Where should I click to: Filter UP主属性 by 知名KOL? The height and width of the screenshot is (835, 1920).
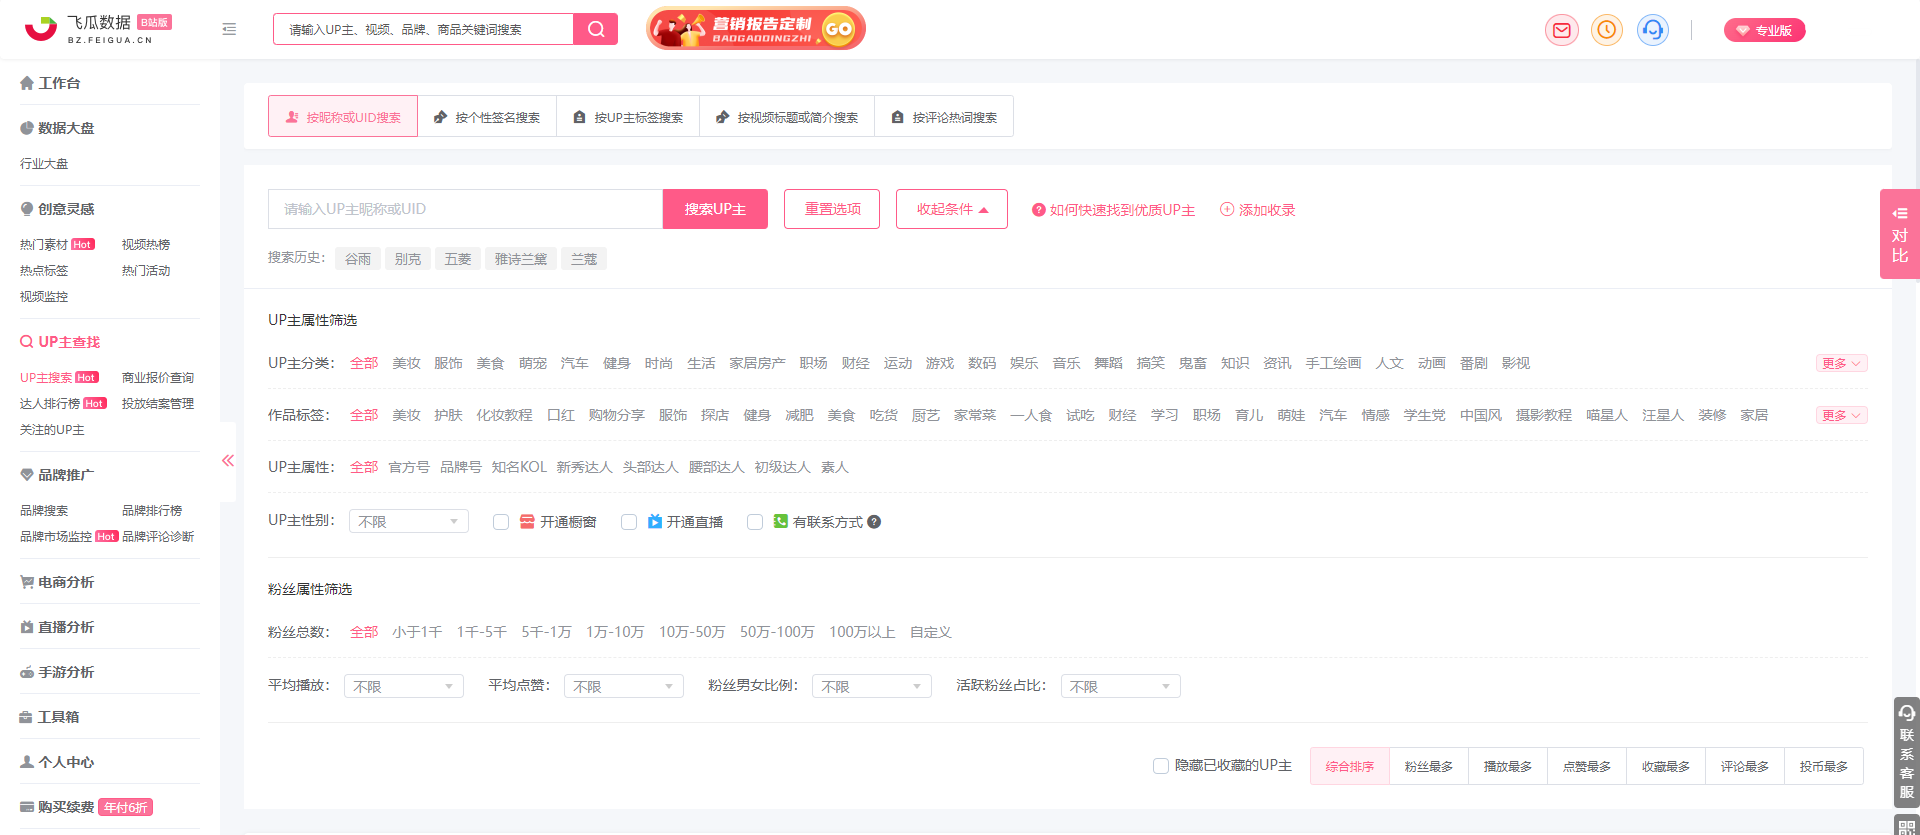(x=519, y=467)
